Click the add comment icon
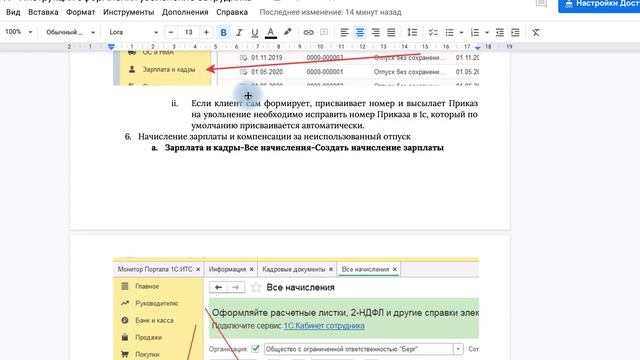Viewport: 640px width, 360px height. [x=324, y=32]
